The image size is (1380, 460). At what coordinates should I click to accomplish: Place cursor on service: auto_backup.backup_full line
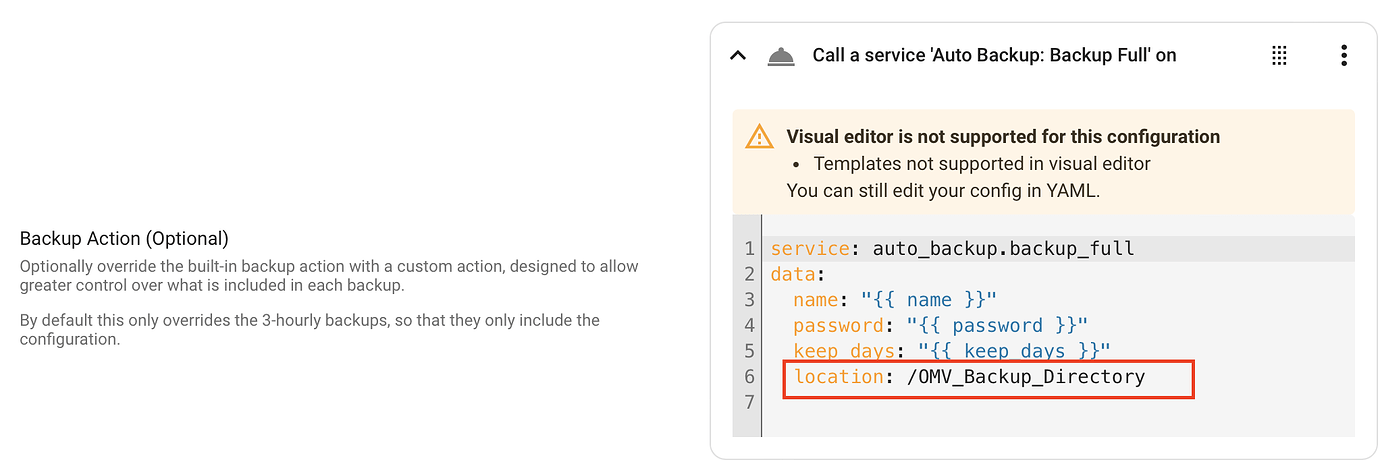[952, 248]
